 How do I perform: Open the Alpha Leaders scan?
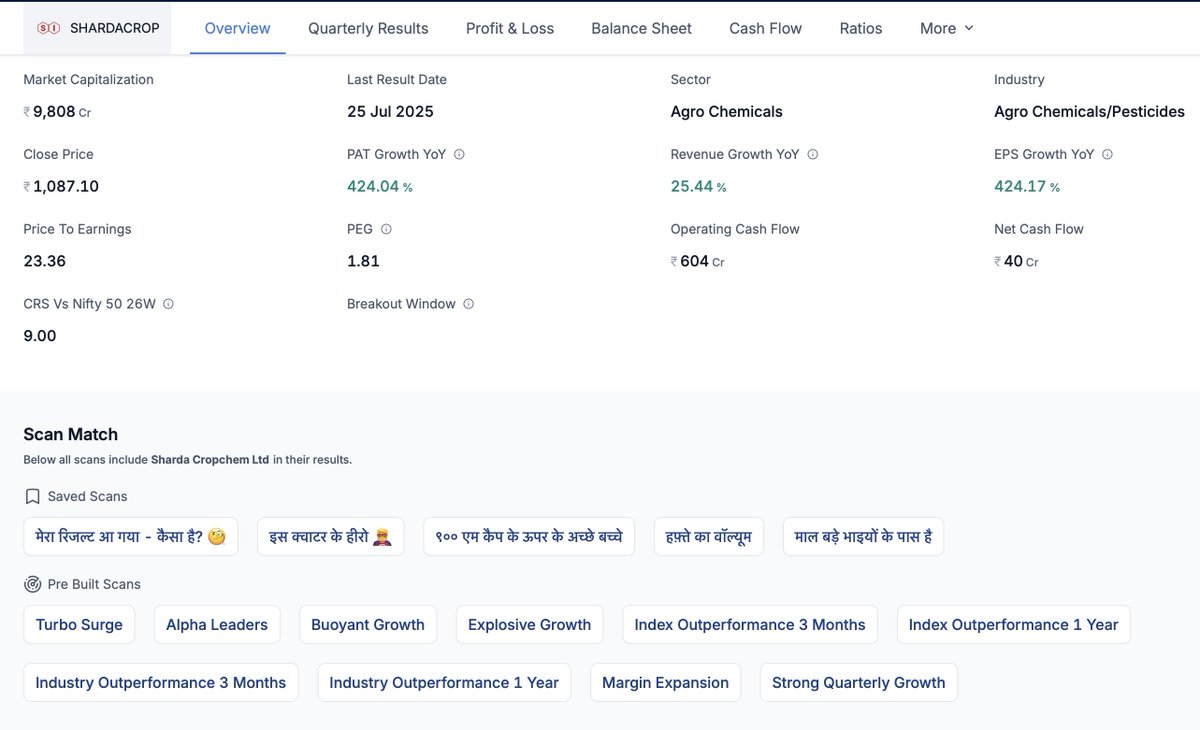[x=217, y=625]
